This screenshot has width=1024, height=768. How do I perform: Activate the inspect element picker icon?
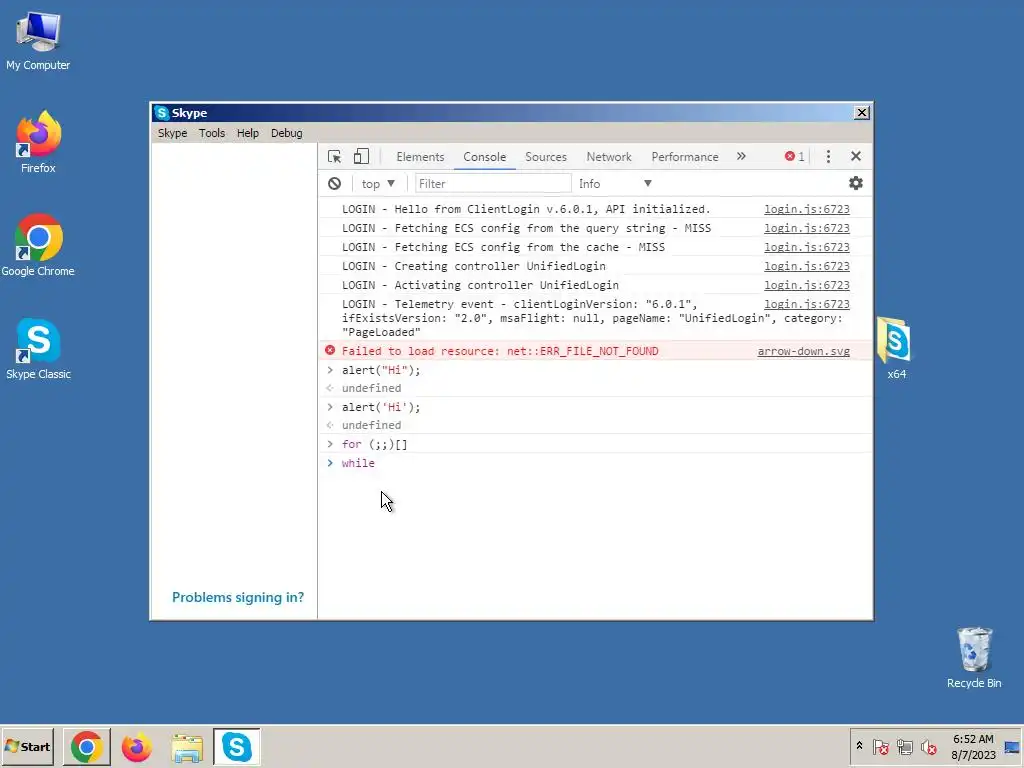coord(334,157)
